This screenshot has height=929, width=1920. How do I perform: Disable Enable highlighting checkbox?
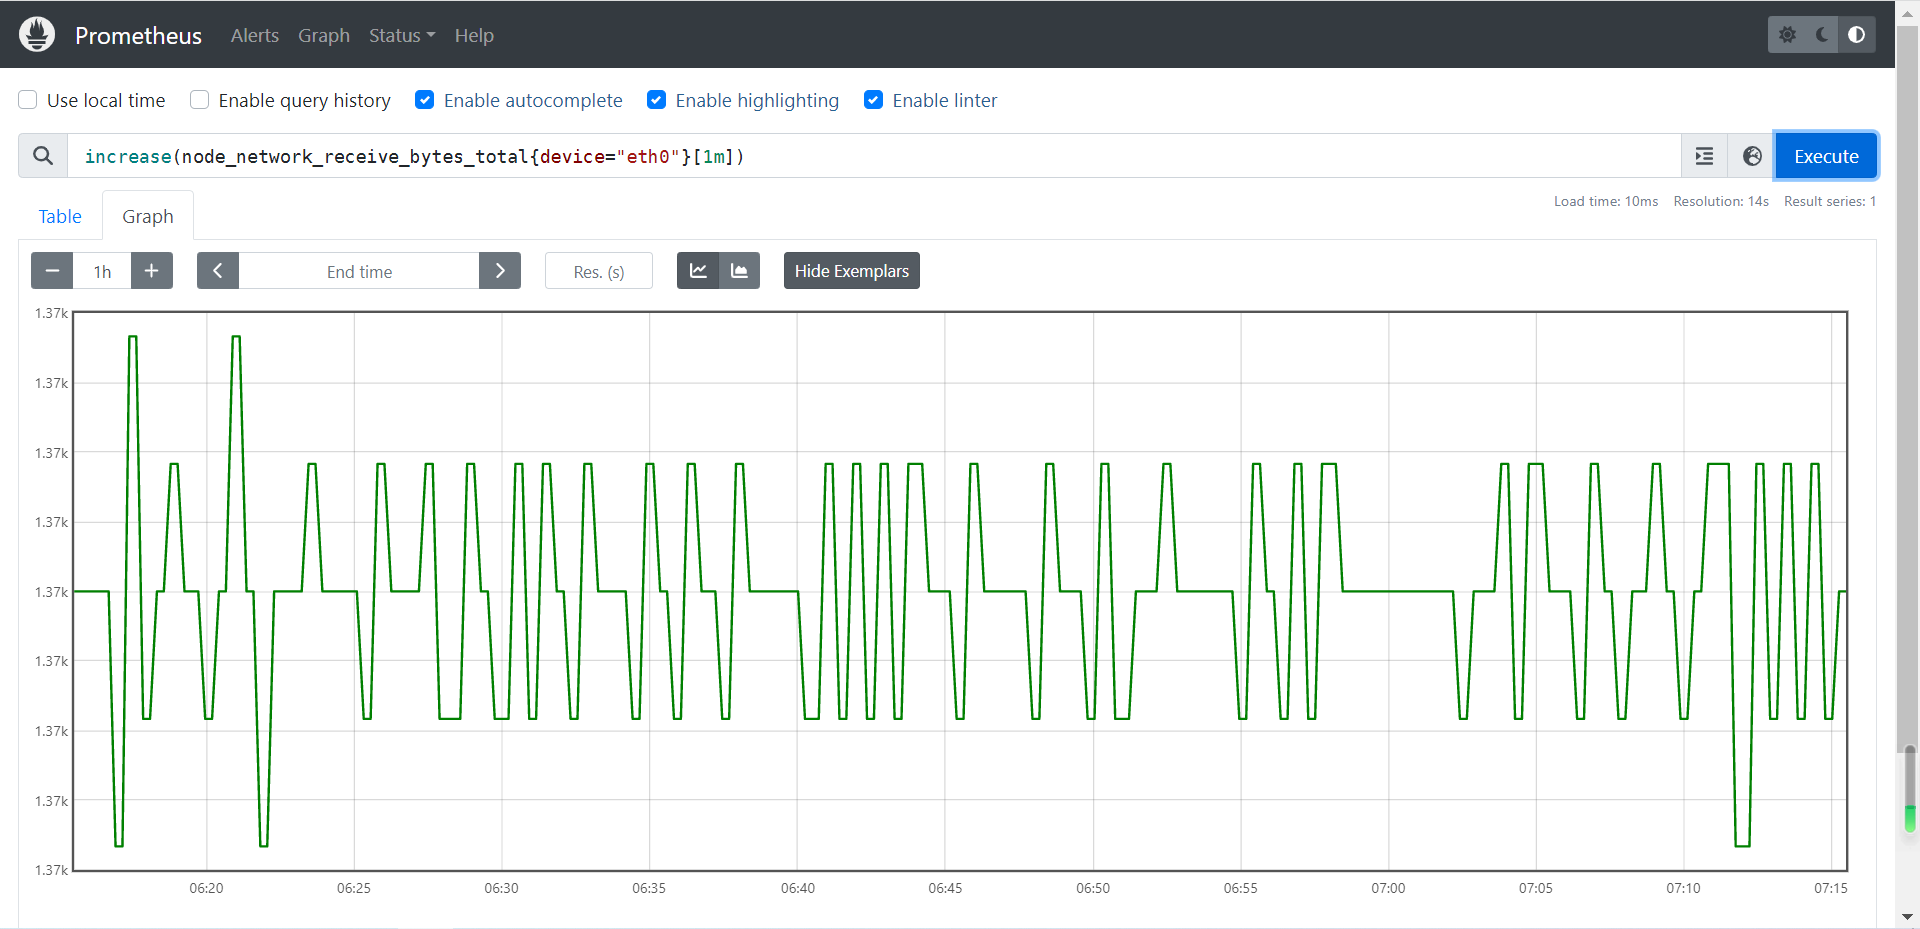(657, 100)
